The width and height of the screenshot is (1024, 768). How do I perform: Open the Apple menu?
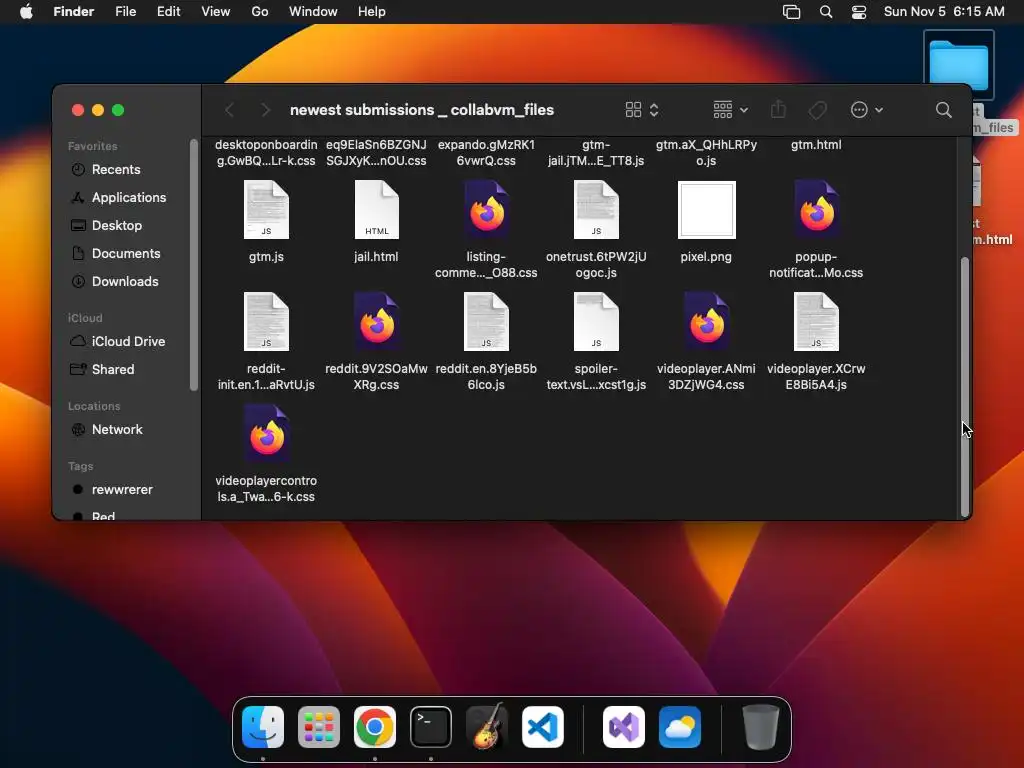(26, 12)
